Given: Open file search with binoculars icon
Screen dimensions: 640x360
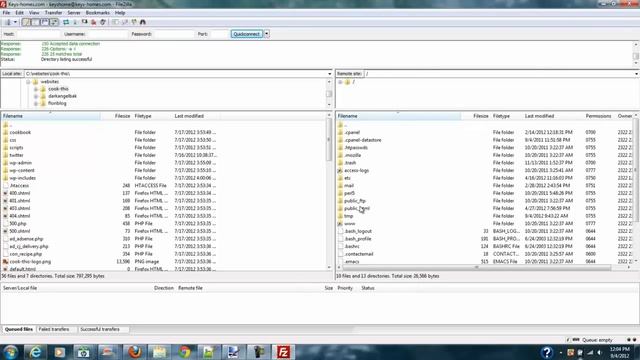Looking at the screenshot, I should (143, 22).
